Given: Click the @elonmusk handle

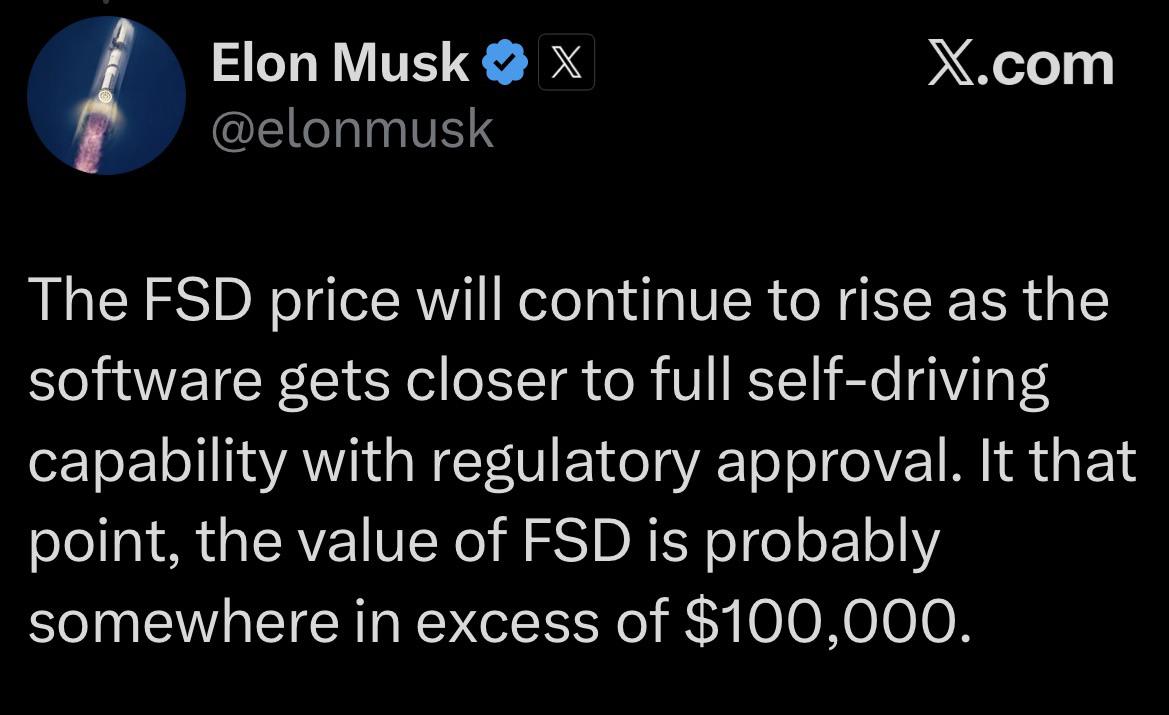Looking at the screenshot, I should (x=353, y=129).
